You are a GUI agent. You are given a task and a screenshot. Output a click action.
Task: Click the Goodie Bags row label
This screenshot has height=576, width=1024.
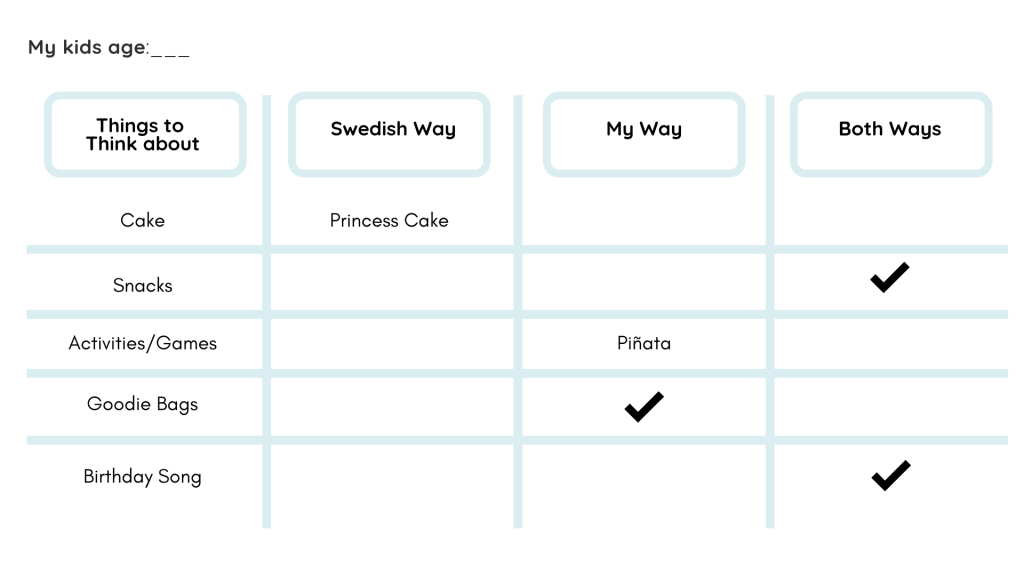(142, 404)
